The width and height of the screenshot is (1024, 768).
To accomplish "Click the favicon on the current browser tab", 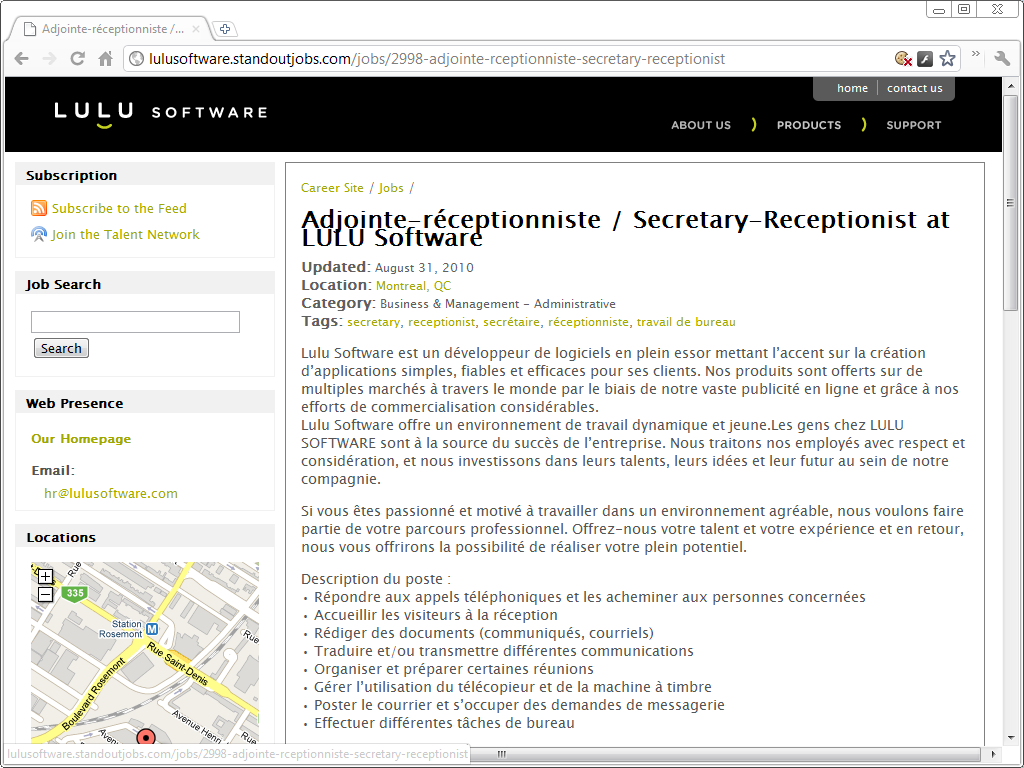I will coord(31,29).
